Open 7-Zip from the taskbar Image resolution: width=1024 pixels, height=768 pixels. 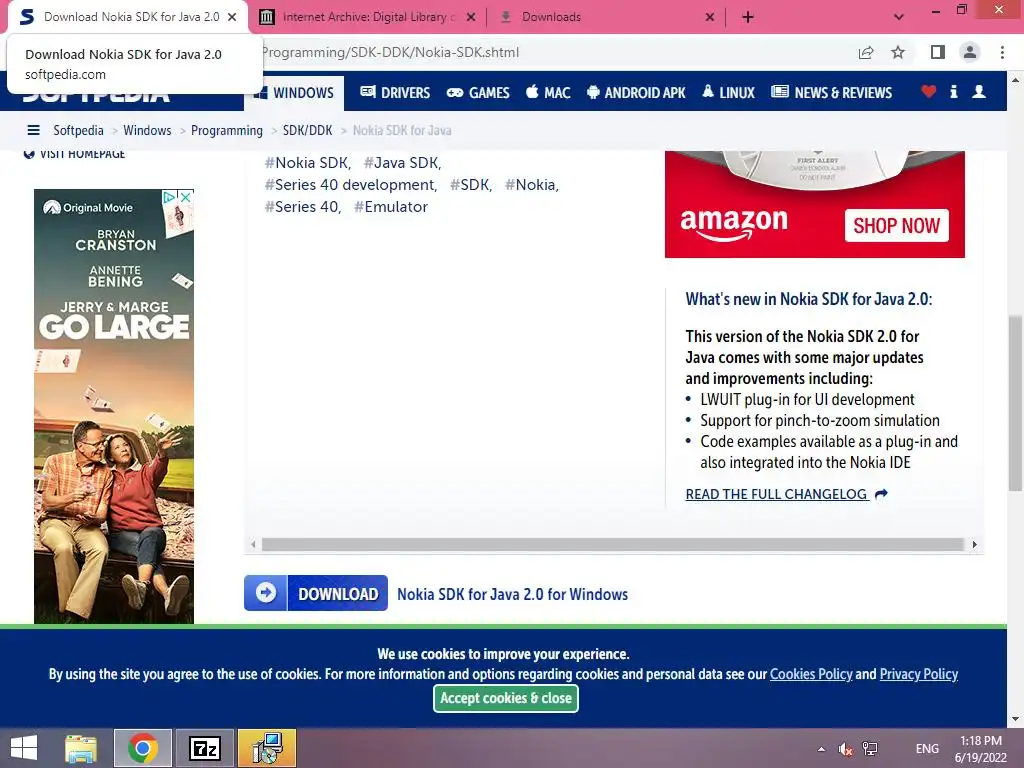(204, 748)
